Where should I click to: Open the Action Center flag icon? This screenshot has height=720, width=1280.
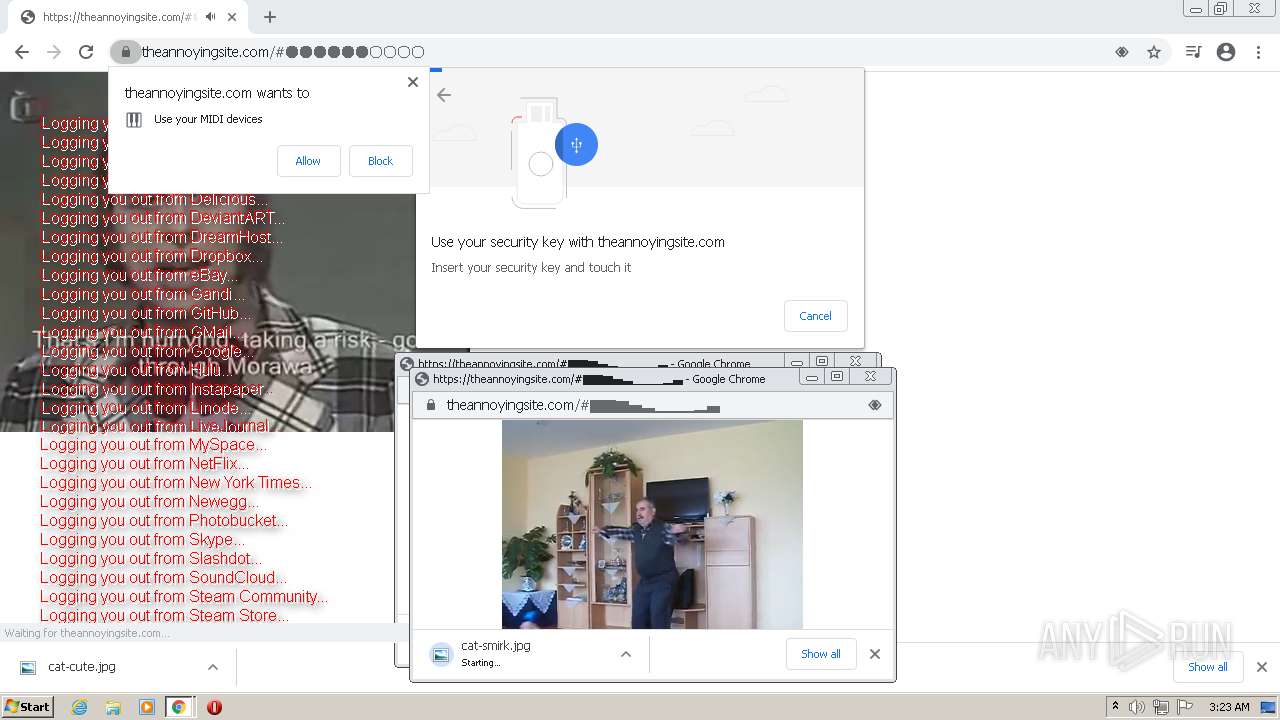(1185, 707)
